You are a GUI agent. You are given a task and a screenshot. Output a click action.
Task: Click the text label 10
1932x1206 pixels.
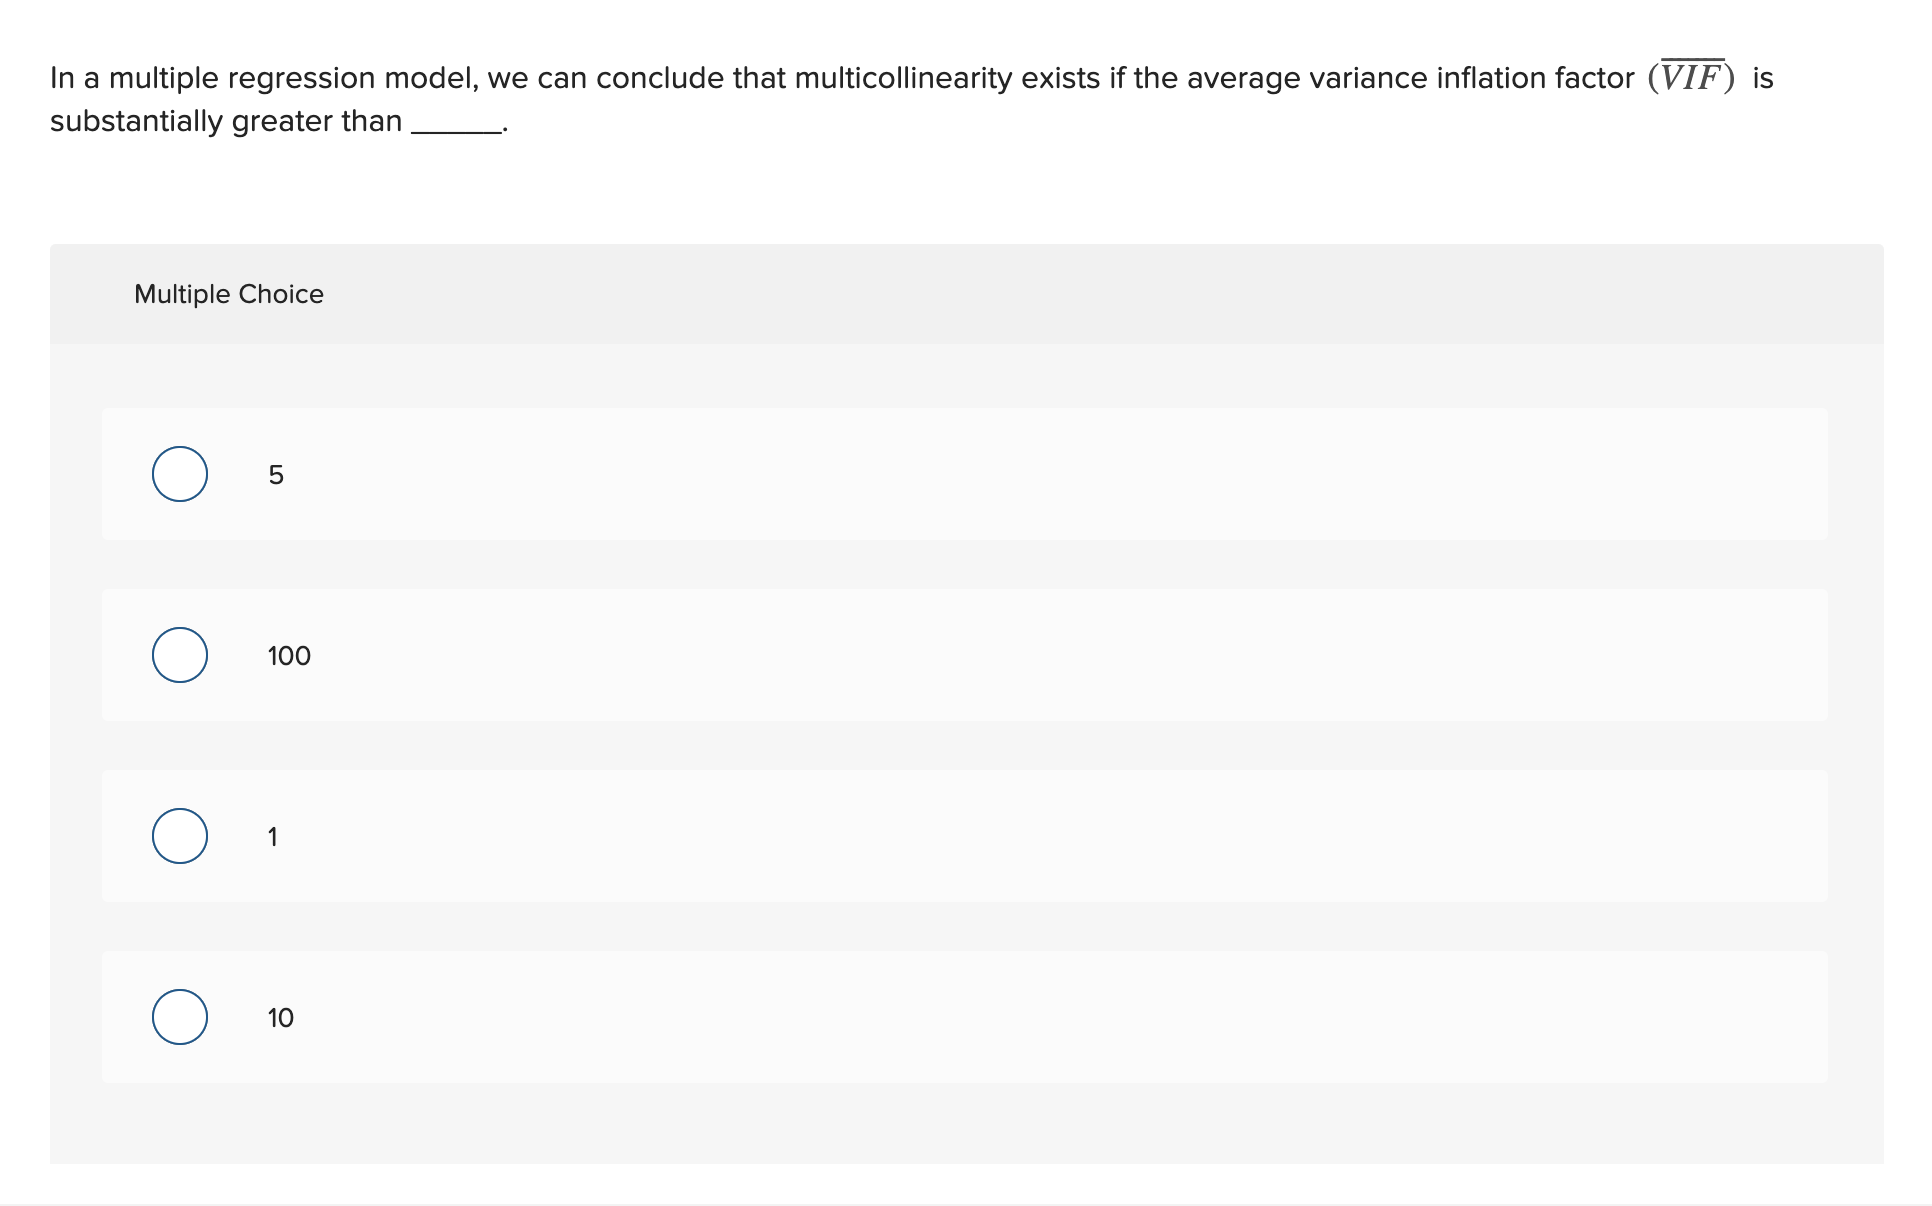[280, 1017]
